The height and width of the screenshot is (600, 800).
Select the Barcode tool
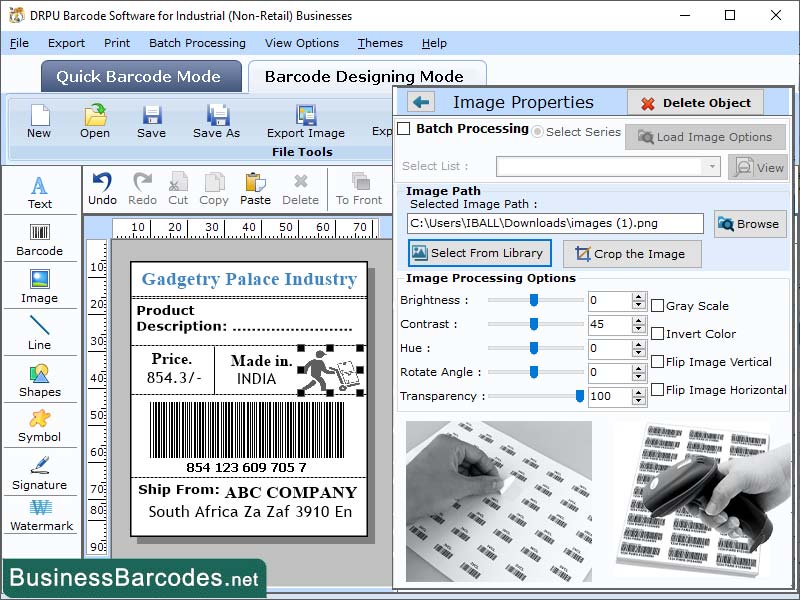40,240
